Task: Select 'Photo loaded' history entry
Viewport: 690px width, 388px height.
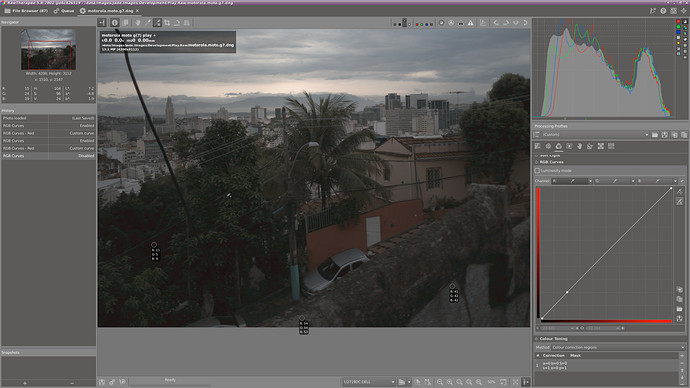Action: (x=48, y=118)
